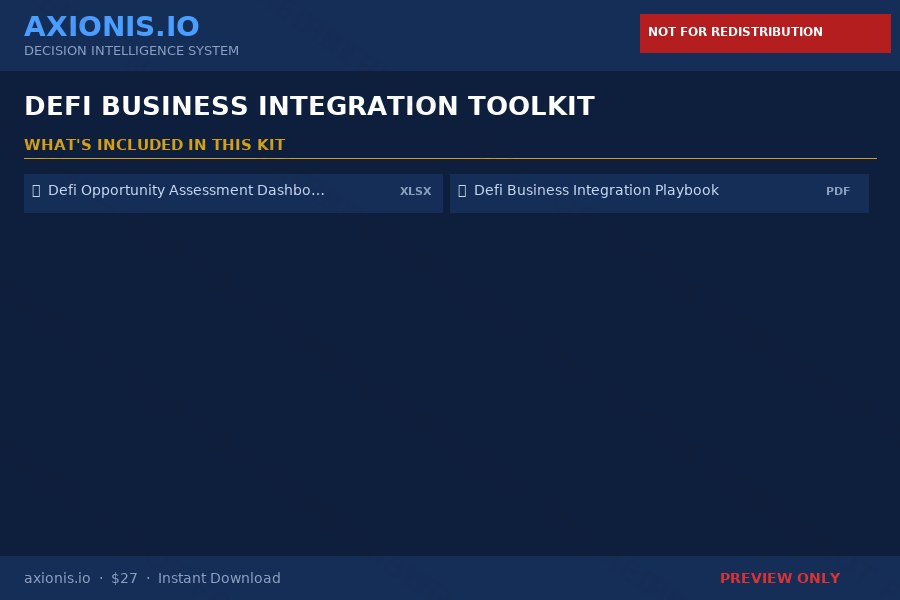900x600 pixels.
Task: Collapse the WHAT'S INCLUDED IN THIS KIT section
Action: 155,144
